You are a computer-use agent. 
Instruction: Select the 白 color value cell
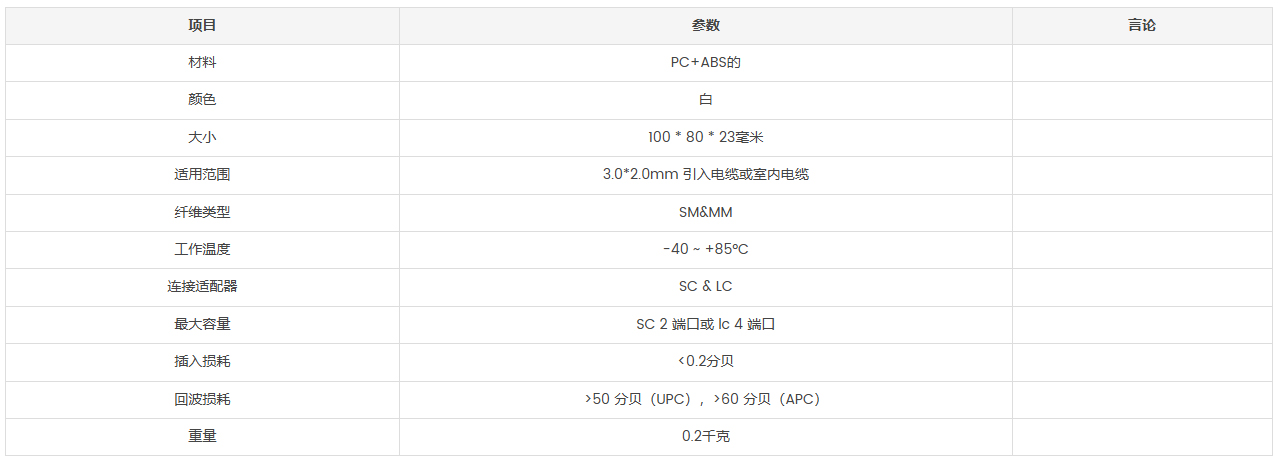point(706,100)
